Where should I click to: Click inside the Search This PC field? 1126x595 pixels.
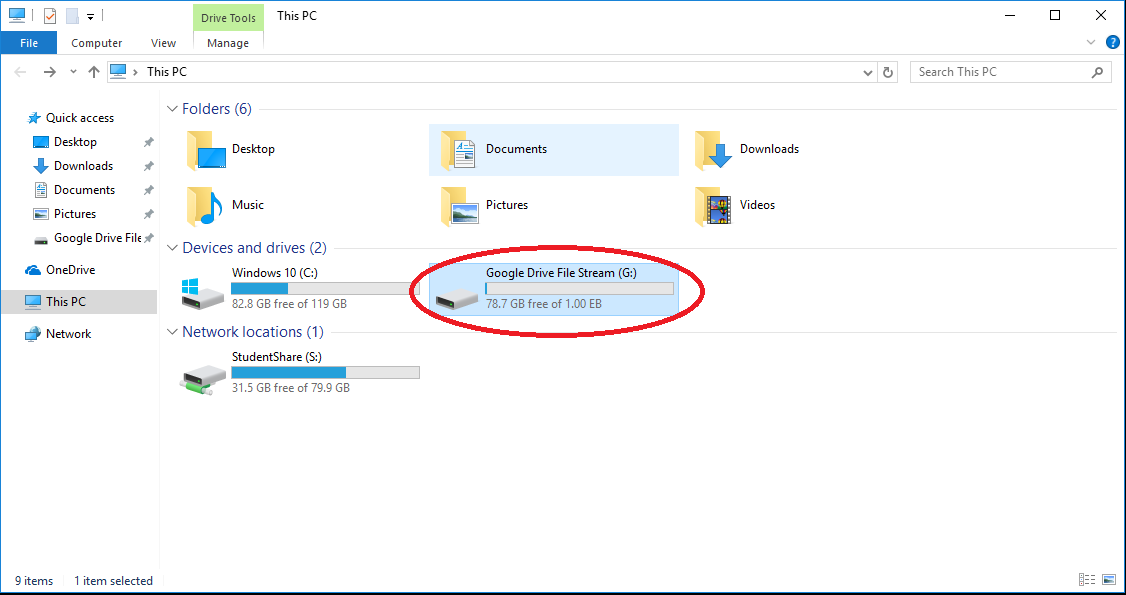1000,71
